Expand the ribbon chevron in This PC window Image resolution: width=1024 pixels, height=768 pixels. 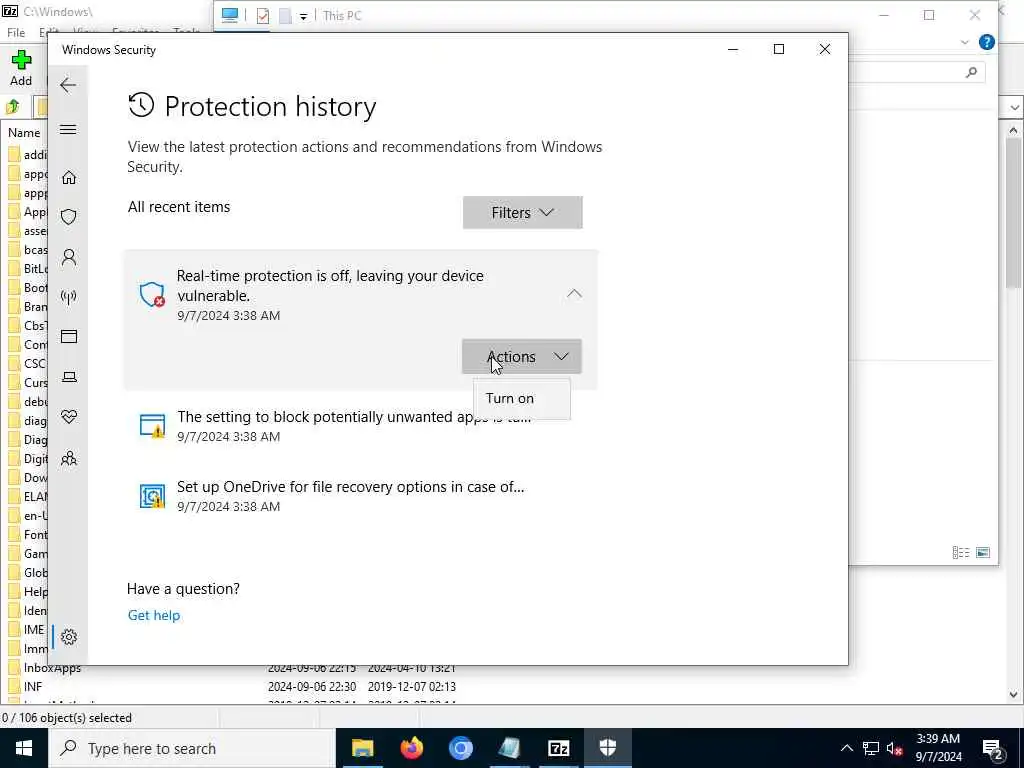pos(965,42)
